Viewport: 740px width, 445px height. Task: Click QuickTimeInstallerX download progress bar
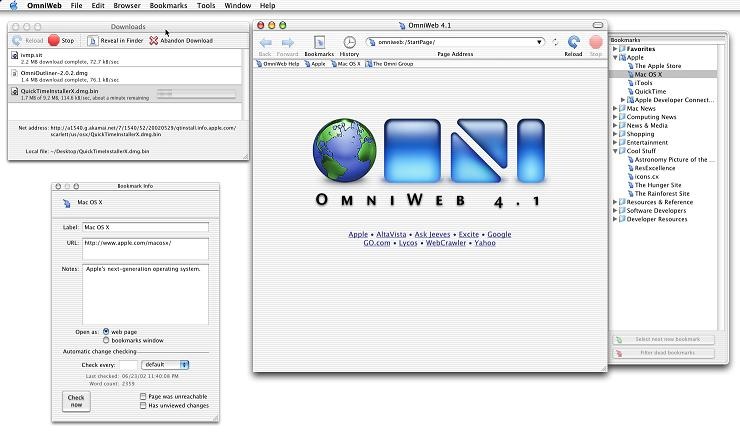196,94
